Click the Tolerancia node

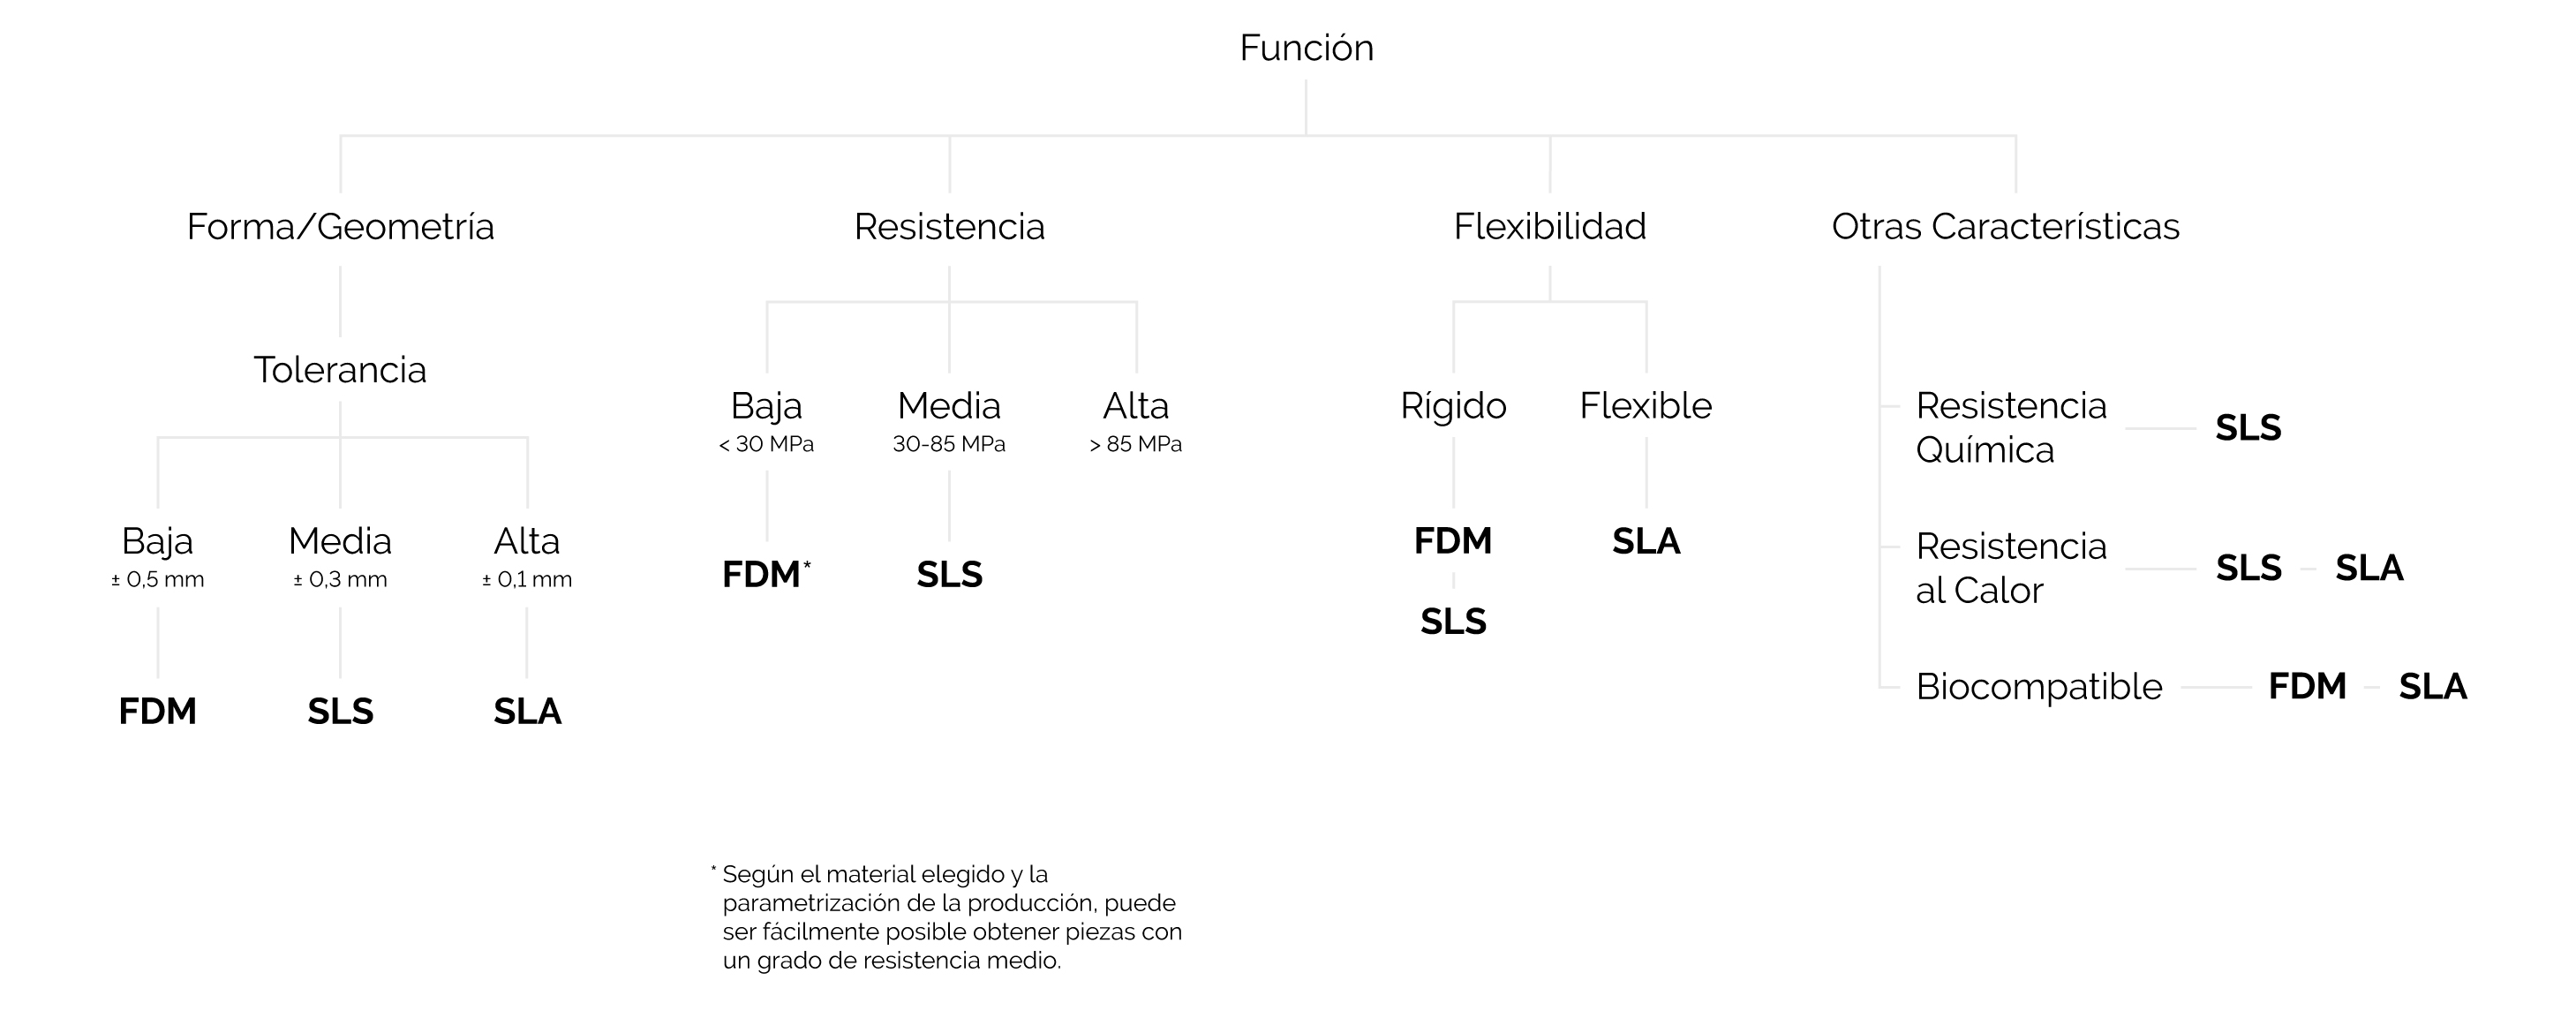click(x=340, y=370)
